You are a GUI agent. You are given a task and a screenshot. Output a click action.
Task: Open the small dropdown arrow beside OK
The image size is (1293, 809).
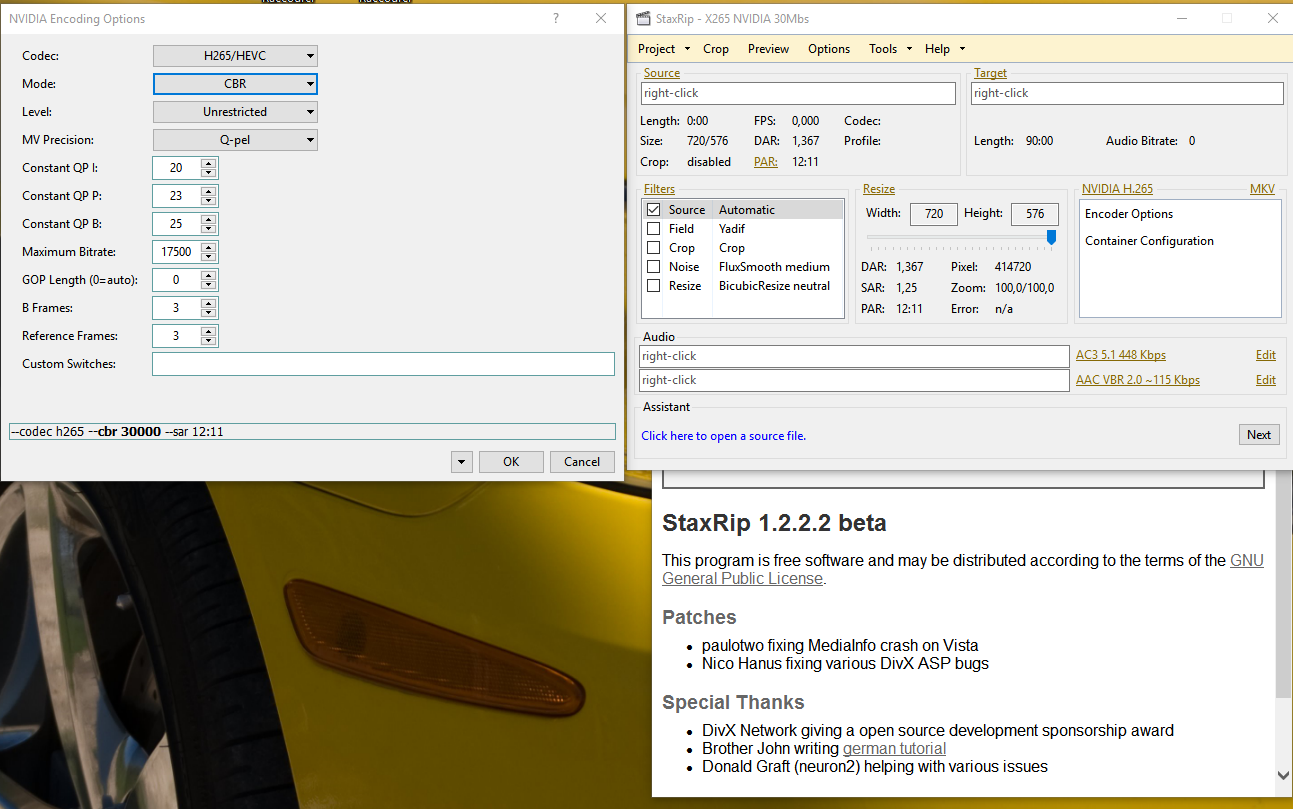[461, 462]
